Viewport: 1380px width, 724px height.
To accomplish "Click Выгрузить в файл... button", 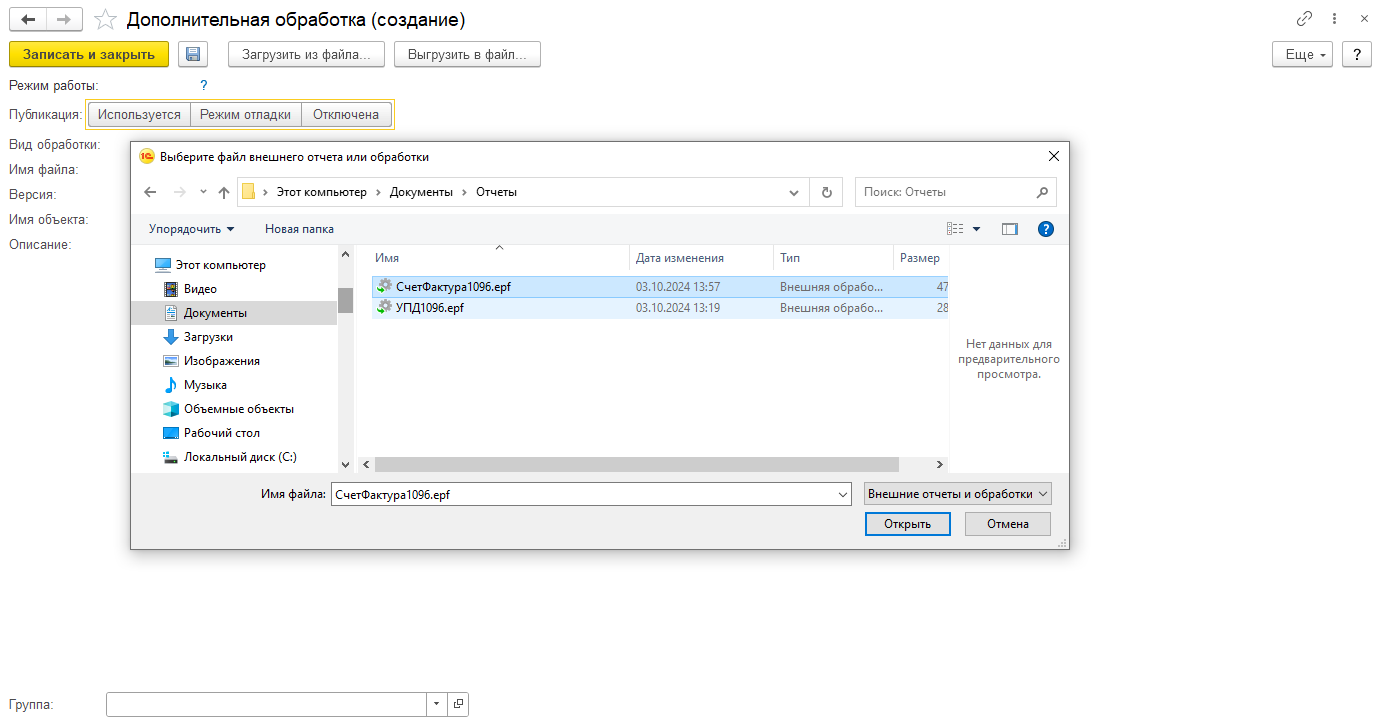I will click(468, 55).
